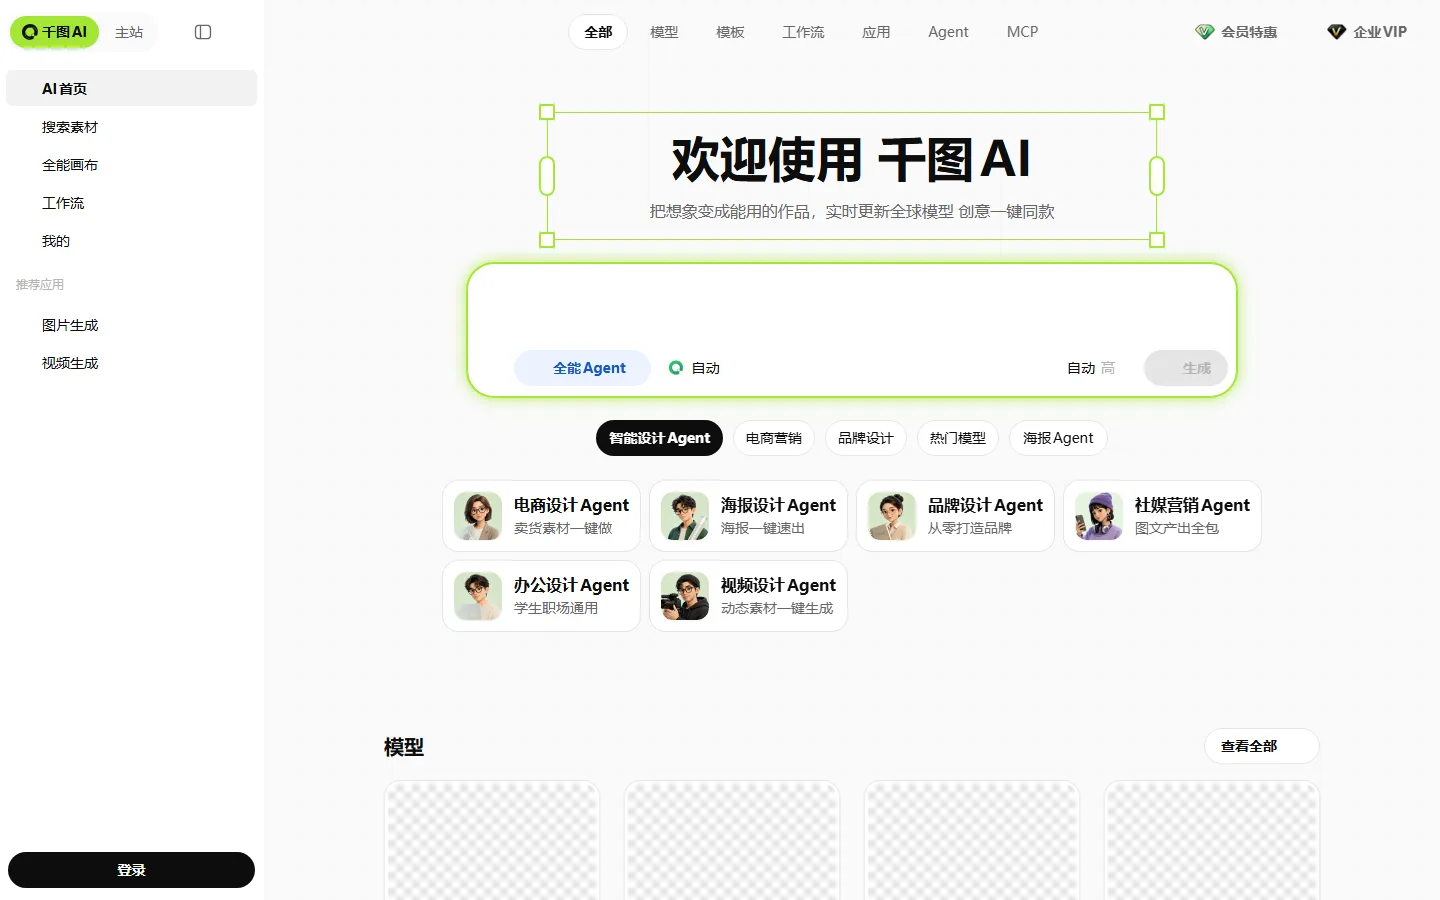Viewport: 1440px width, 900px height.
Task: Select the 热门模型 category pill
Action: tap(958, 438)
